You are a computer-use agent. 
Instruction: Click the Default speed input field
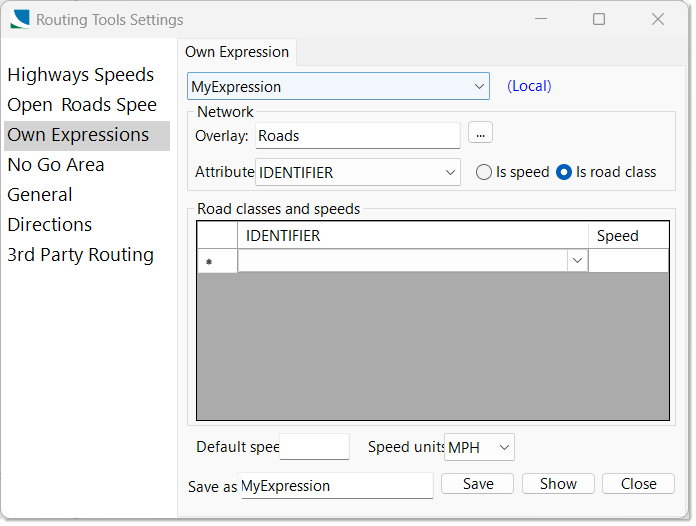coord(314,447)
